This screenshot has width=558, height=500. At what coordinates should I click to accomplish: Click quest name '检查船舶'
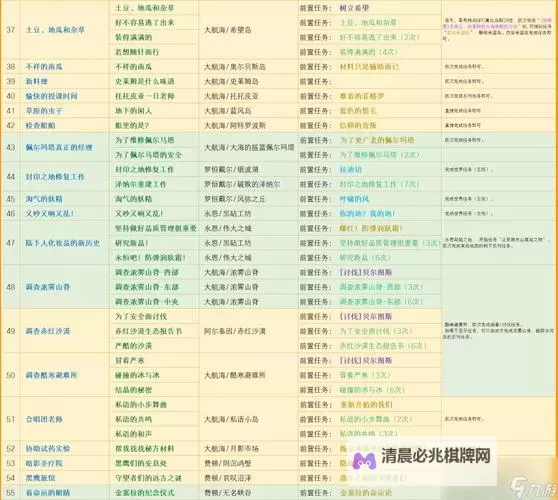tap(40, 126)
